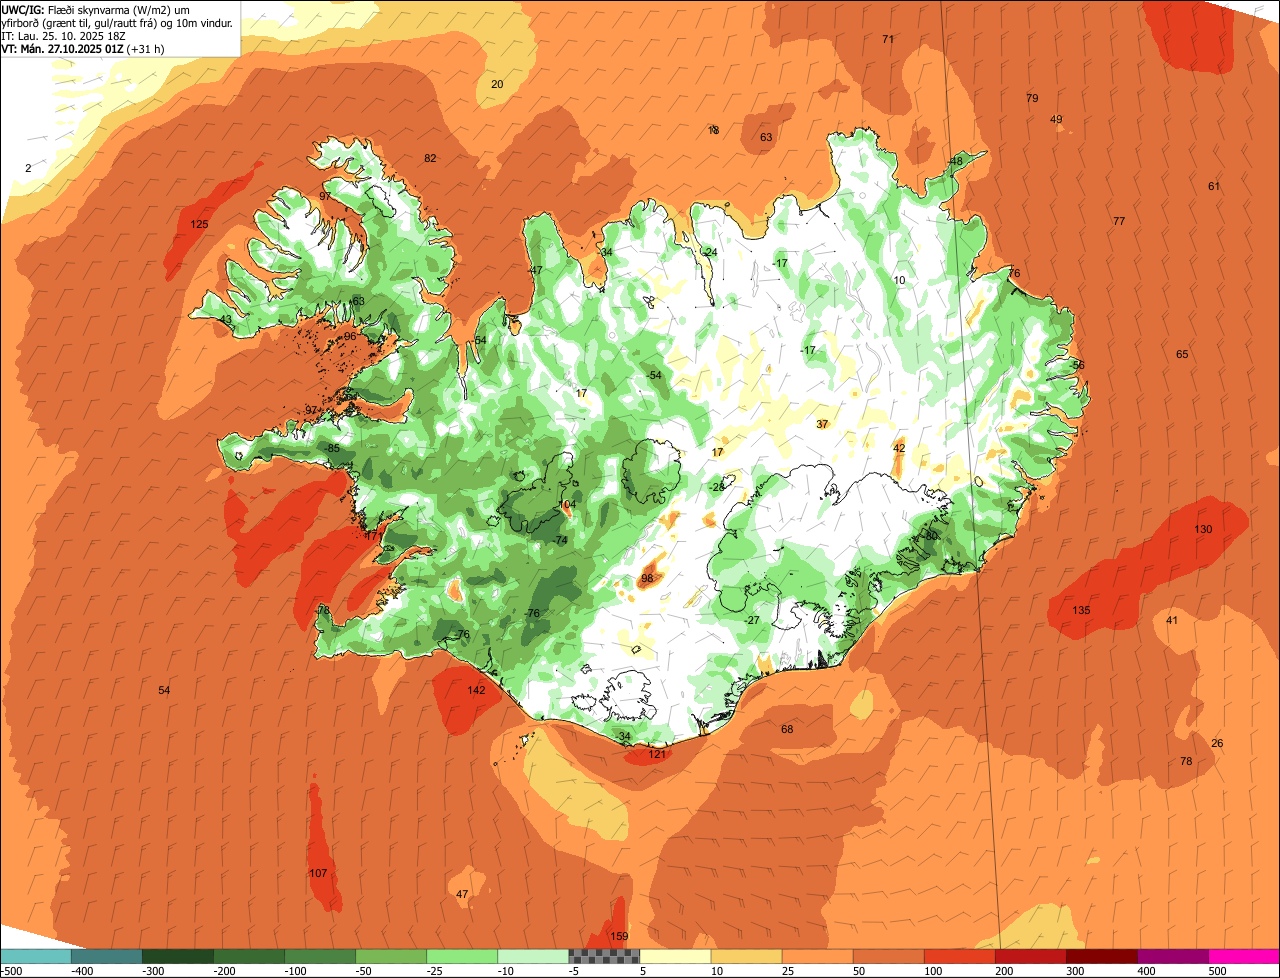
Task: Click the map value '2' near the left edge
Action: click(x=28, y=168)
